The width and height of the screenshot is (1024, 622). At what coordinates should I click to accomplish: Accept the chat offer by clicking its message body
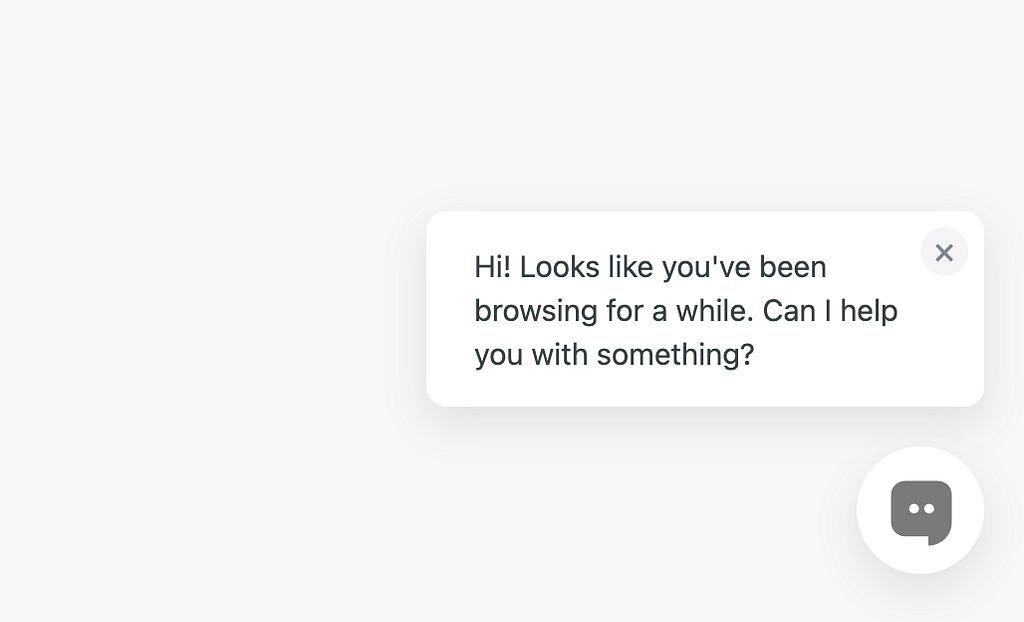tap(686, 311)
